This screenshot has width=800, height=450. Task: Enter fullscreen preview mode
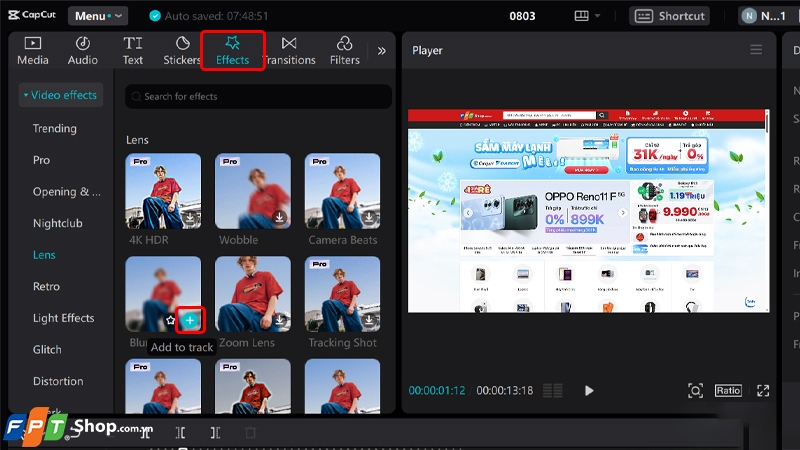point(763,391)
